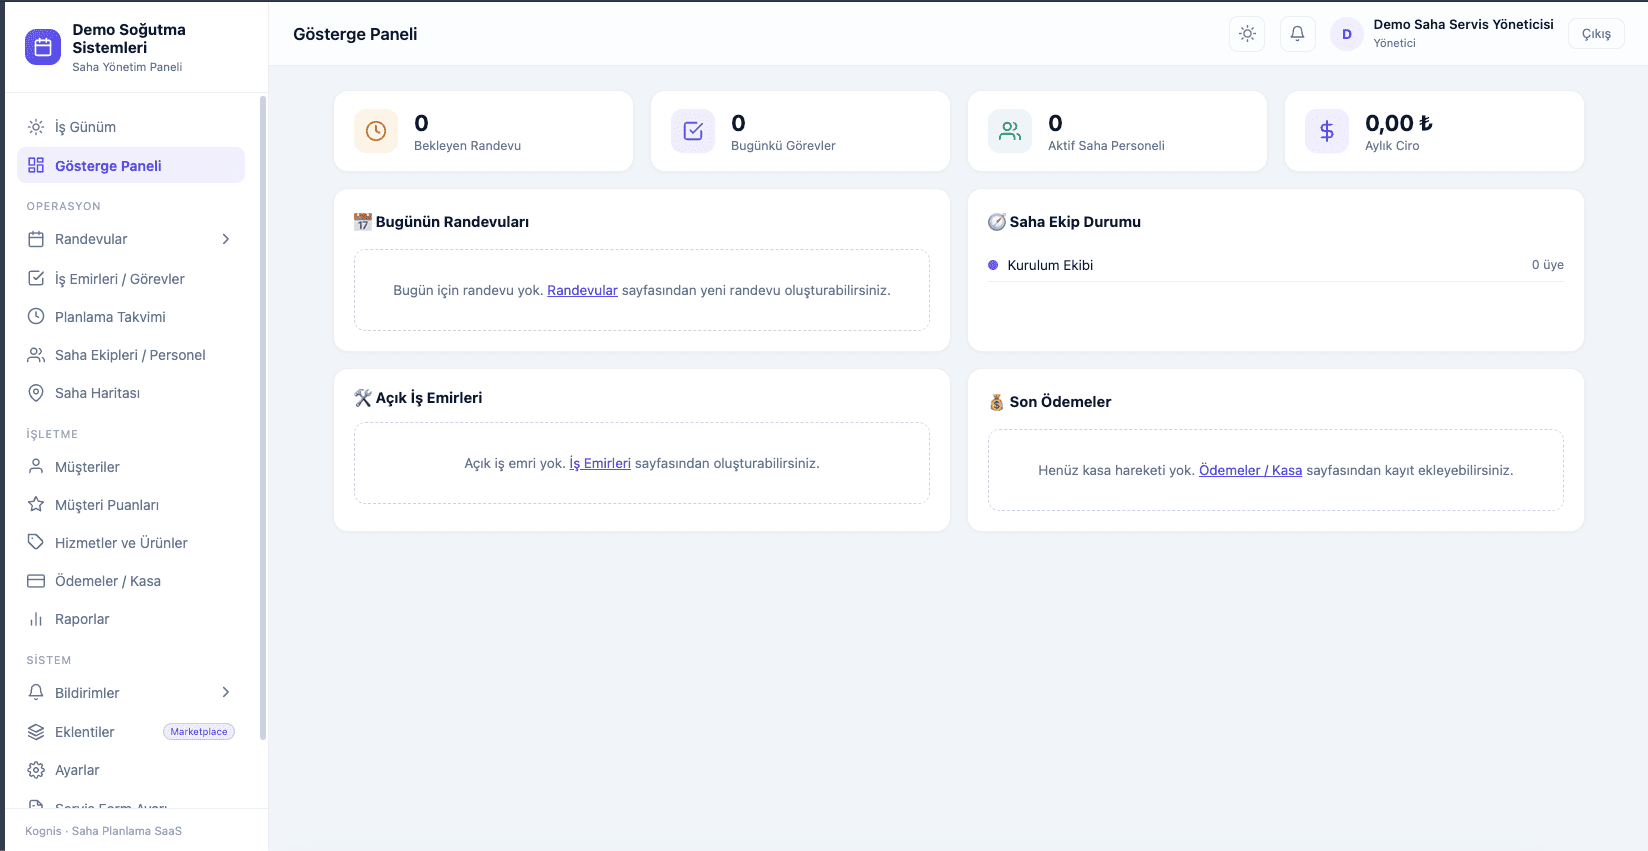Image resolution: width=1648 pixels, height=851 pixels.
Task: Click the sidebar vertical scrollbar
Action: (x=263, y=418)
